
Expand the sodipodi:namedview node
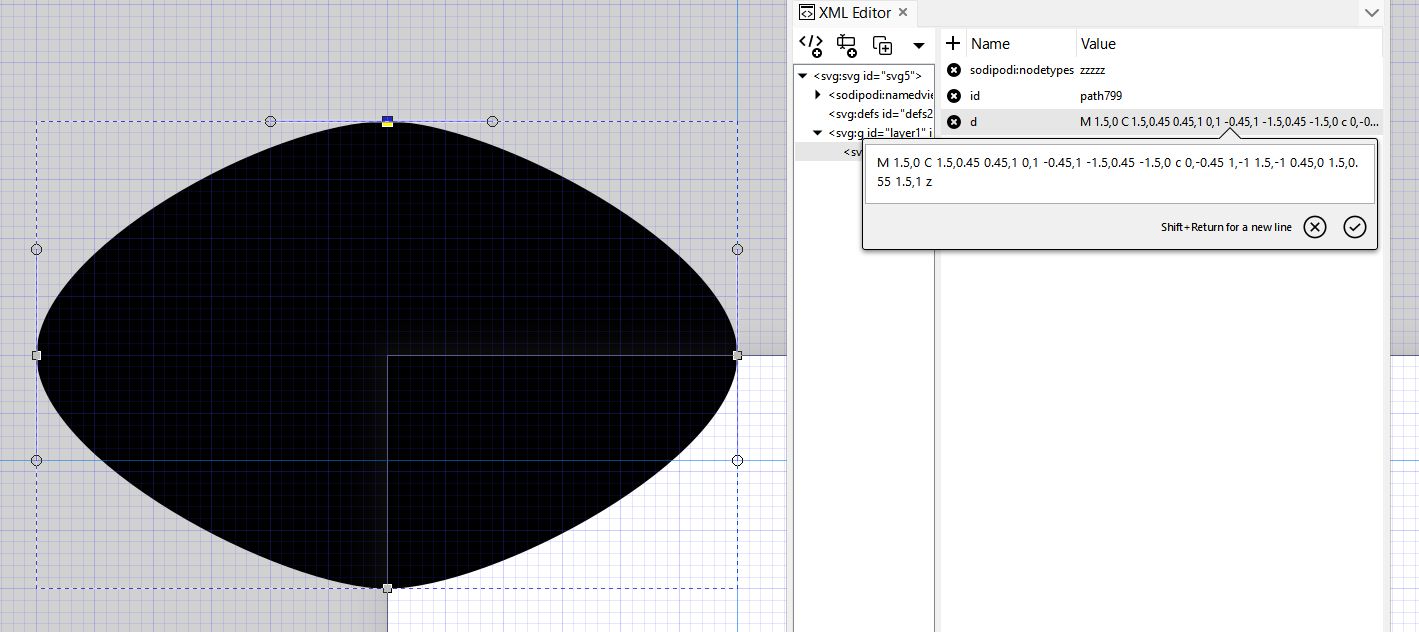[x=818, y=95]
